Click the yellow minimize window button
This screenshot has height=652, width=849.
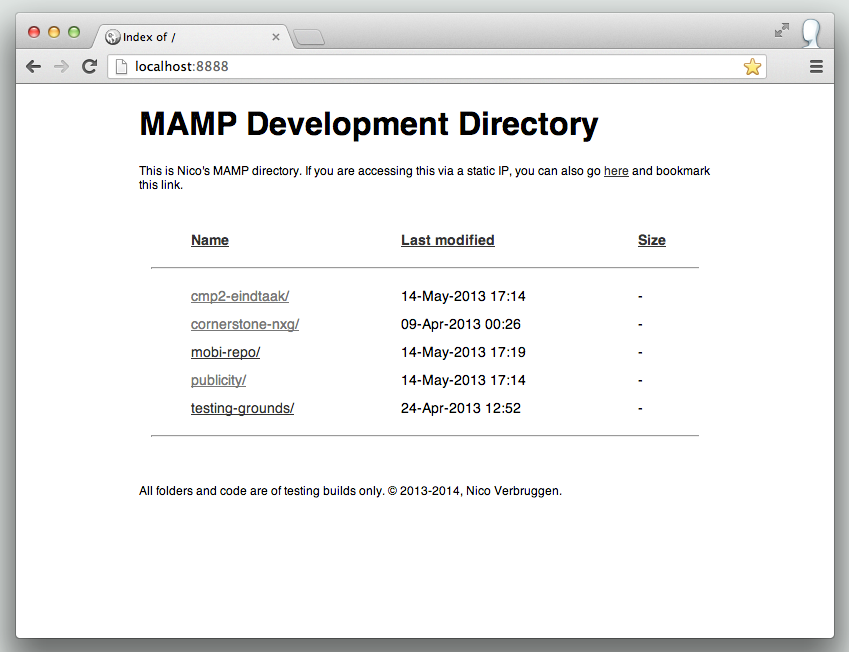point(54,32)
